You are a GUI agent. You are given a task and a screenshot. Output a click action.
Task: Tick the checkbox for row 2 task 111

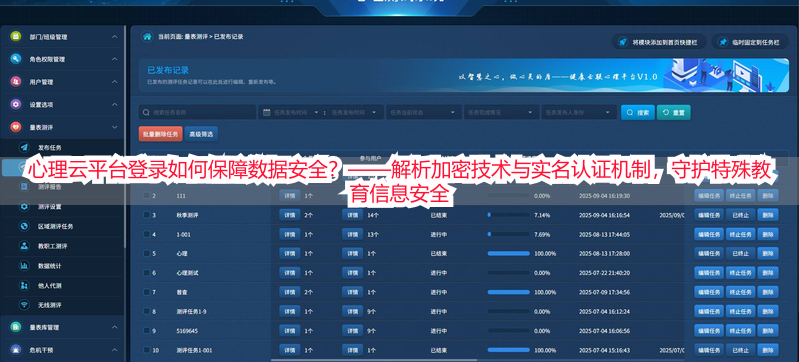tap(147, 195)
